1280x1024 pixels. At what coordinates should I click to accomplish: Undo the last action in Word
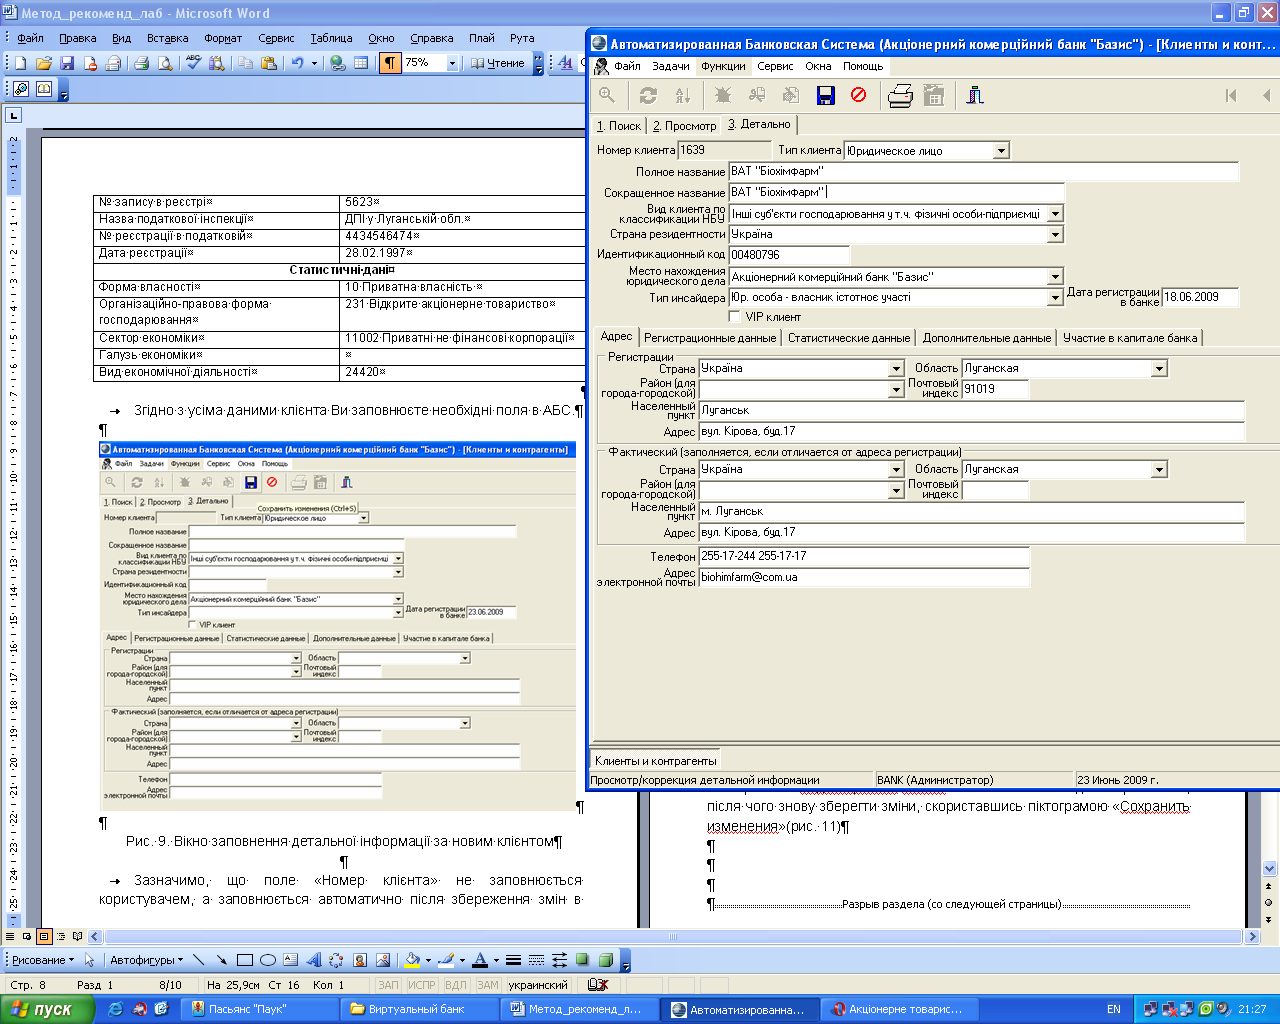click(297, 63)
